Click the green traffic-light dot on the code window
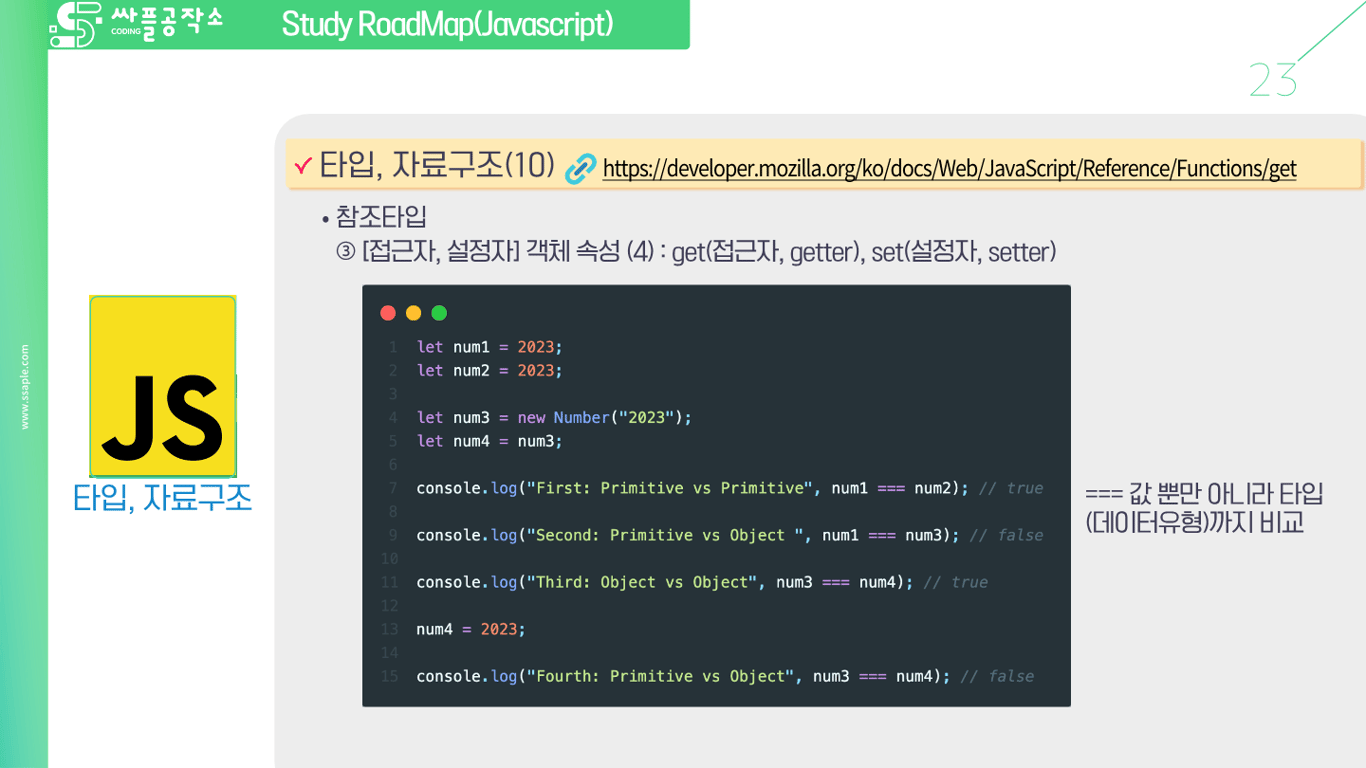Screen dimensions: 1366x768 pyautogui.click(x=438, y=312)
